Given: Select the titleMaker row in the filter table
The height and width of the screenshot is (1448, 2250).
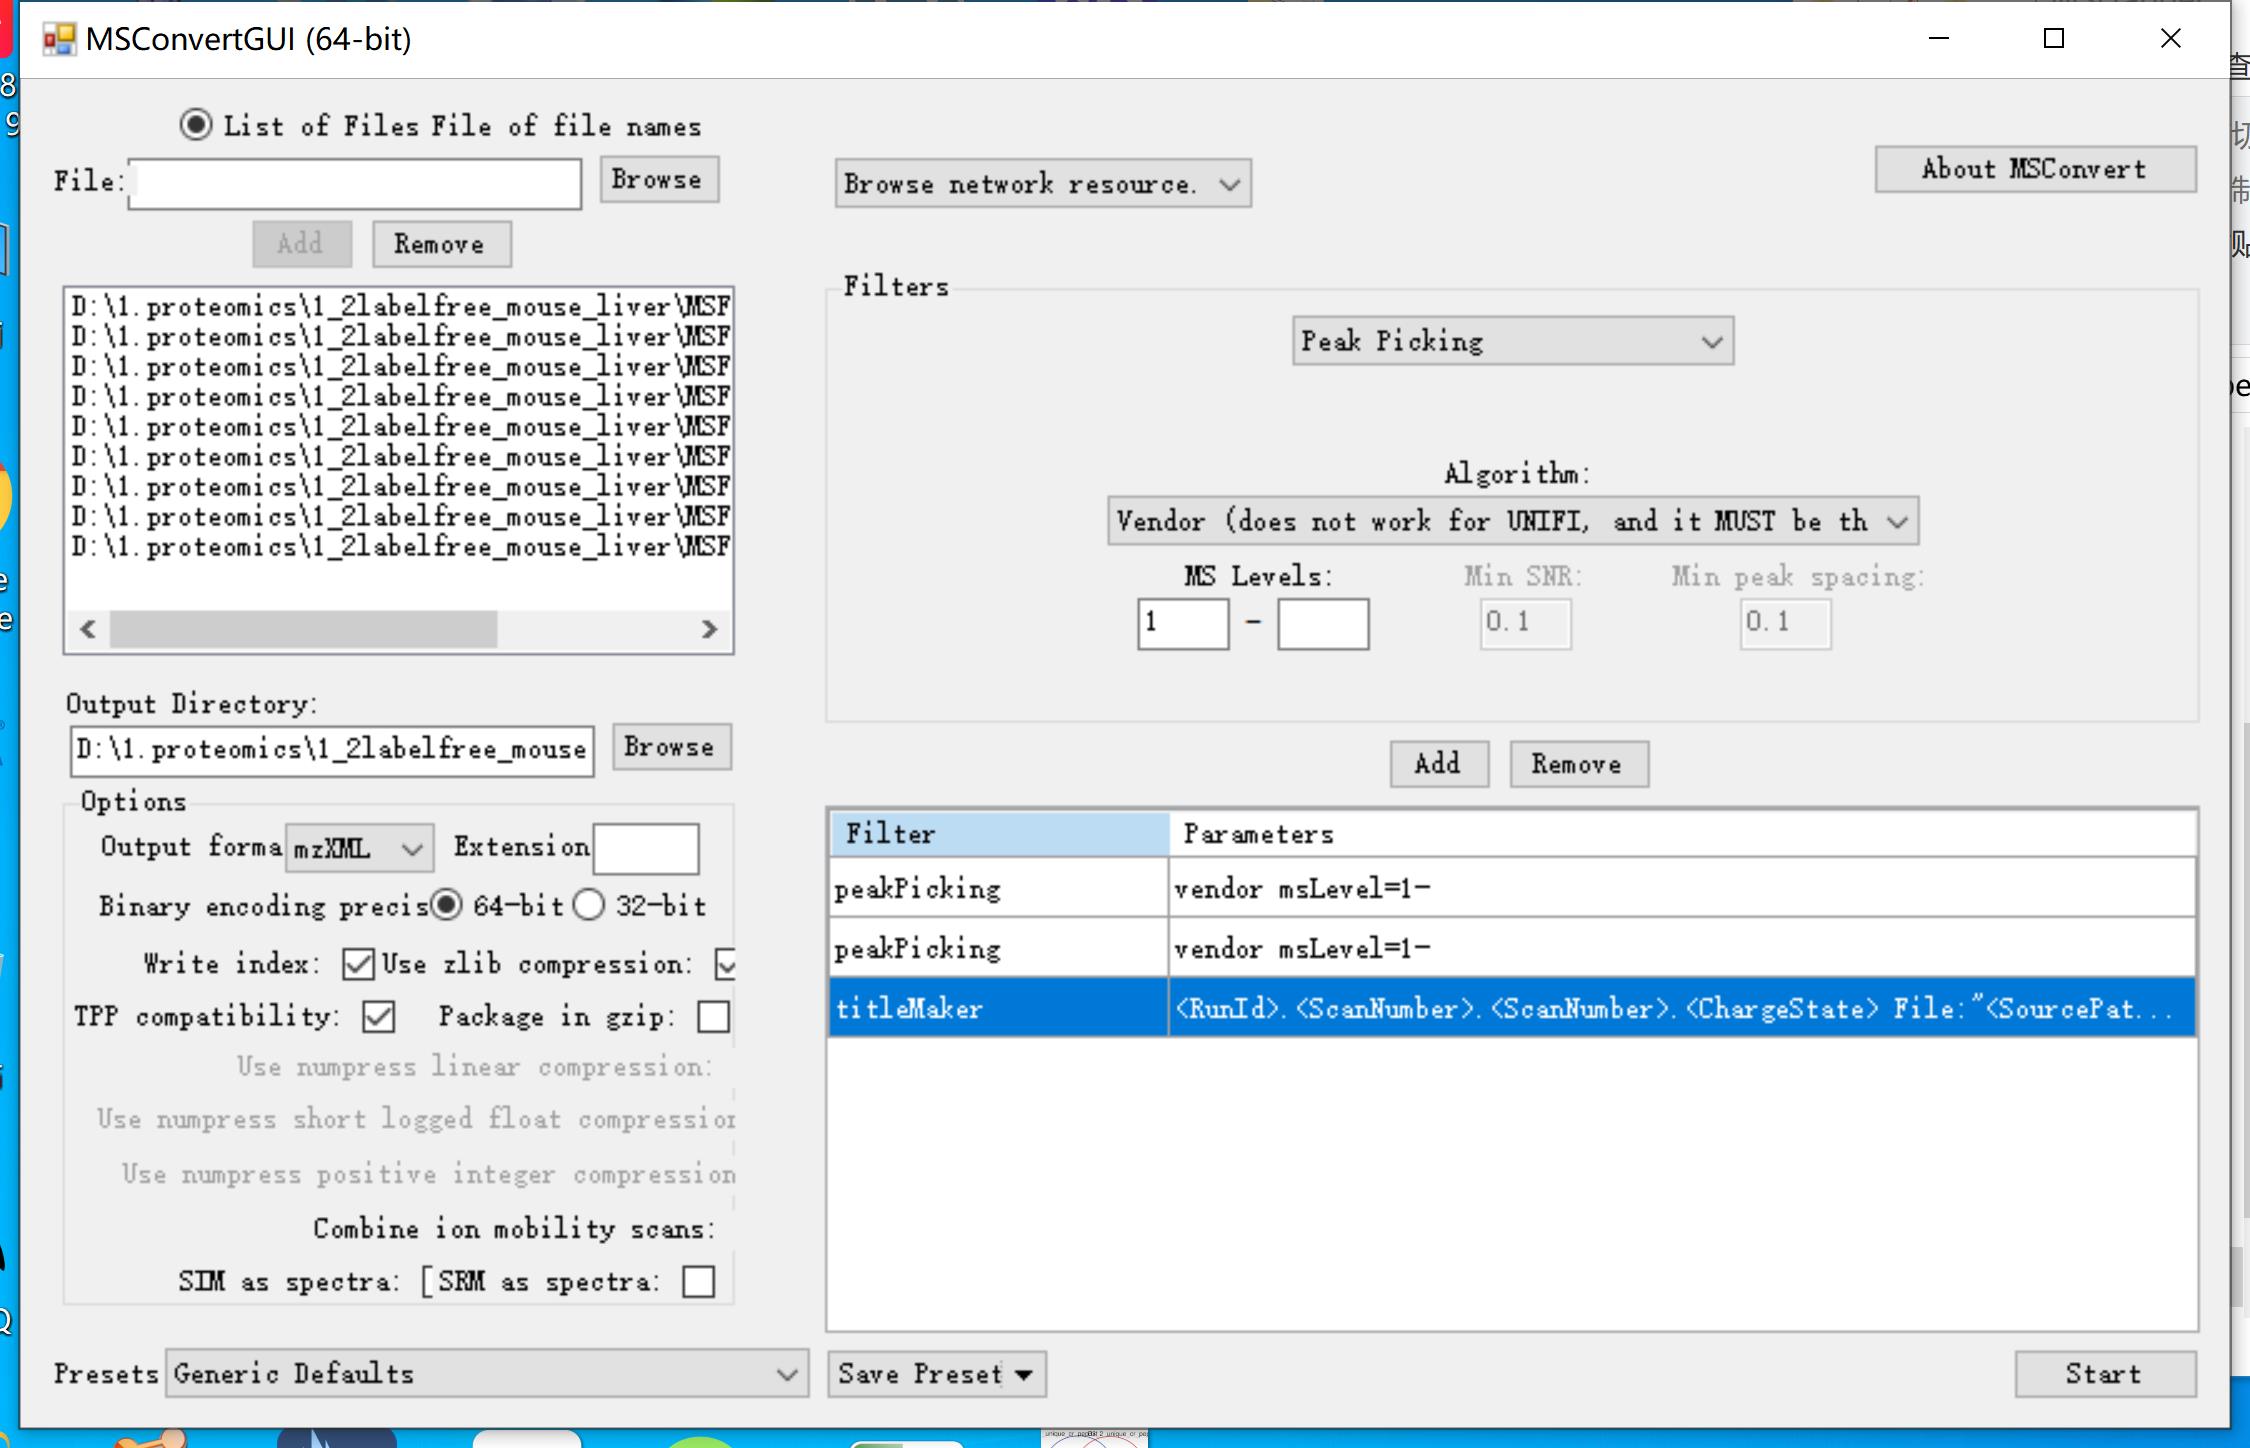Looking at the screenshot, I should coord(997,1008).
